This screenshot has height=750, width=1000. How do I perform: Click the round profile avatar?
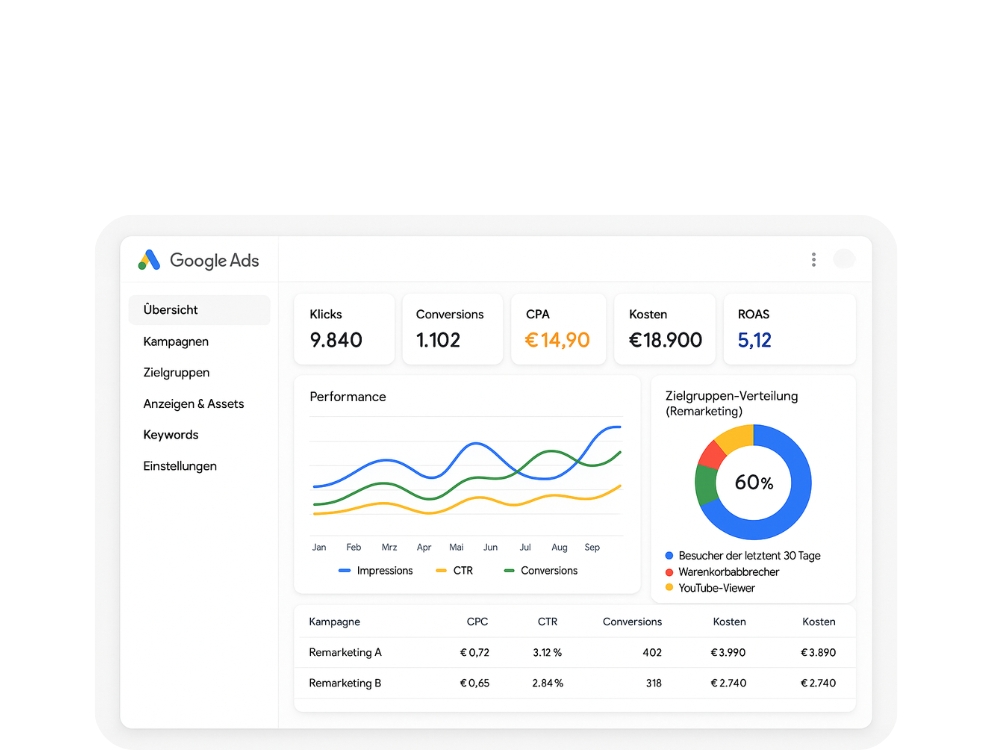click(844, 259)
